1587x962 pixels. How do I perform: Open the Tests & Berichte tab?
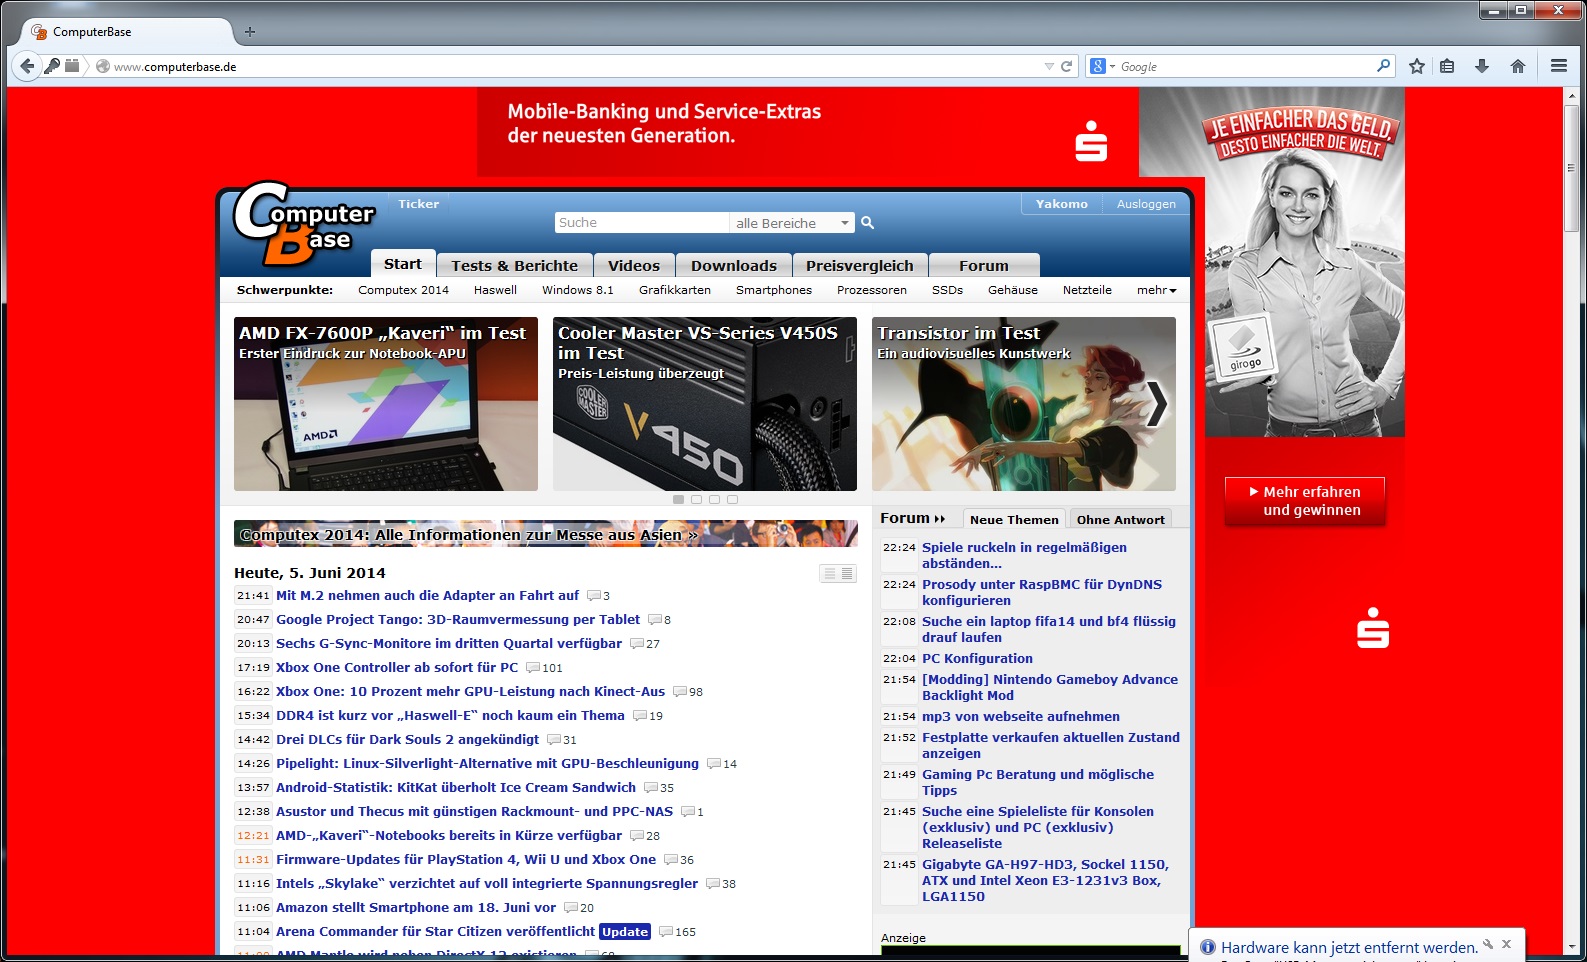click(x=514, y=266)
